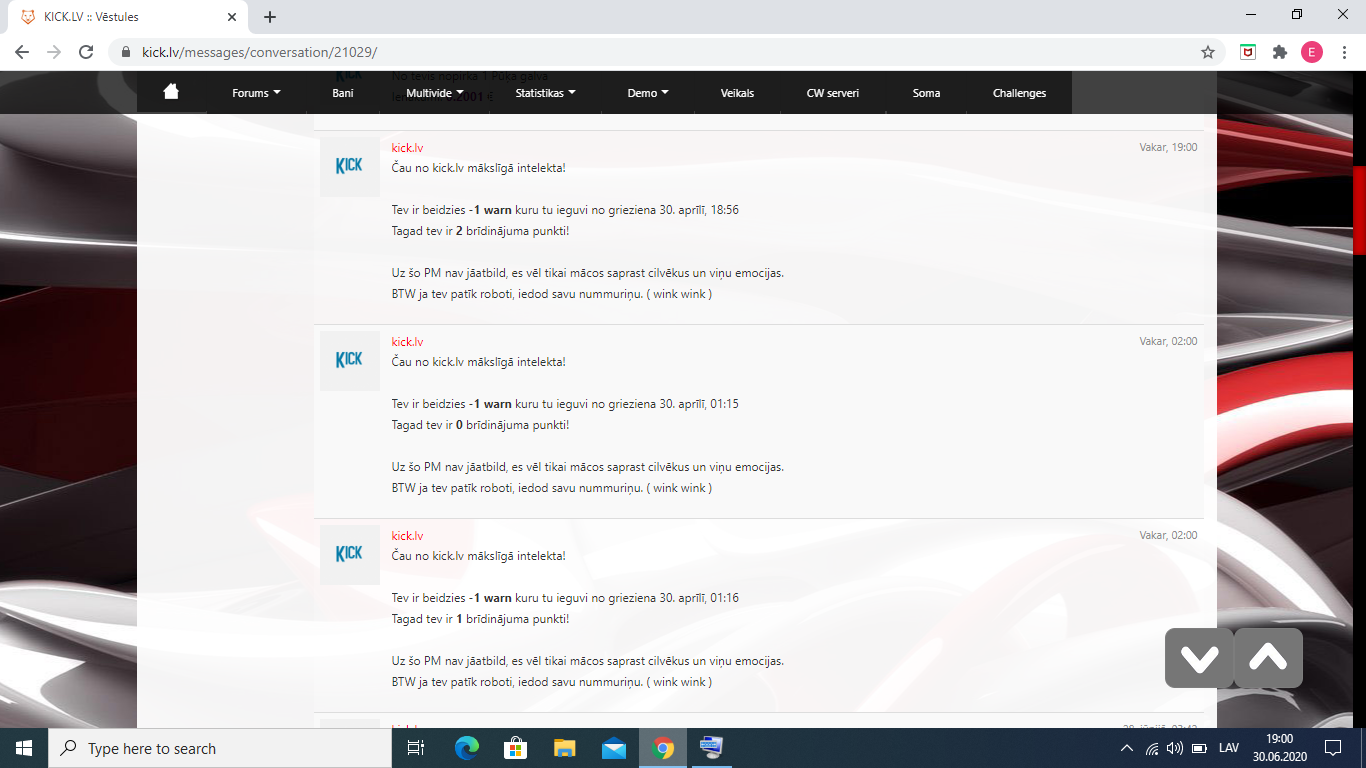Open the taskbar clock showing 30.06.2020
The image size is (1366, 768).
point(1279,748)
